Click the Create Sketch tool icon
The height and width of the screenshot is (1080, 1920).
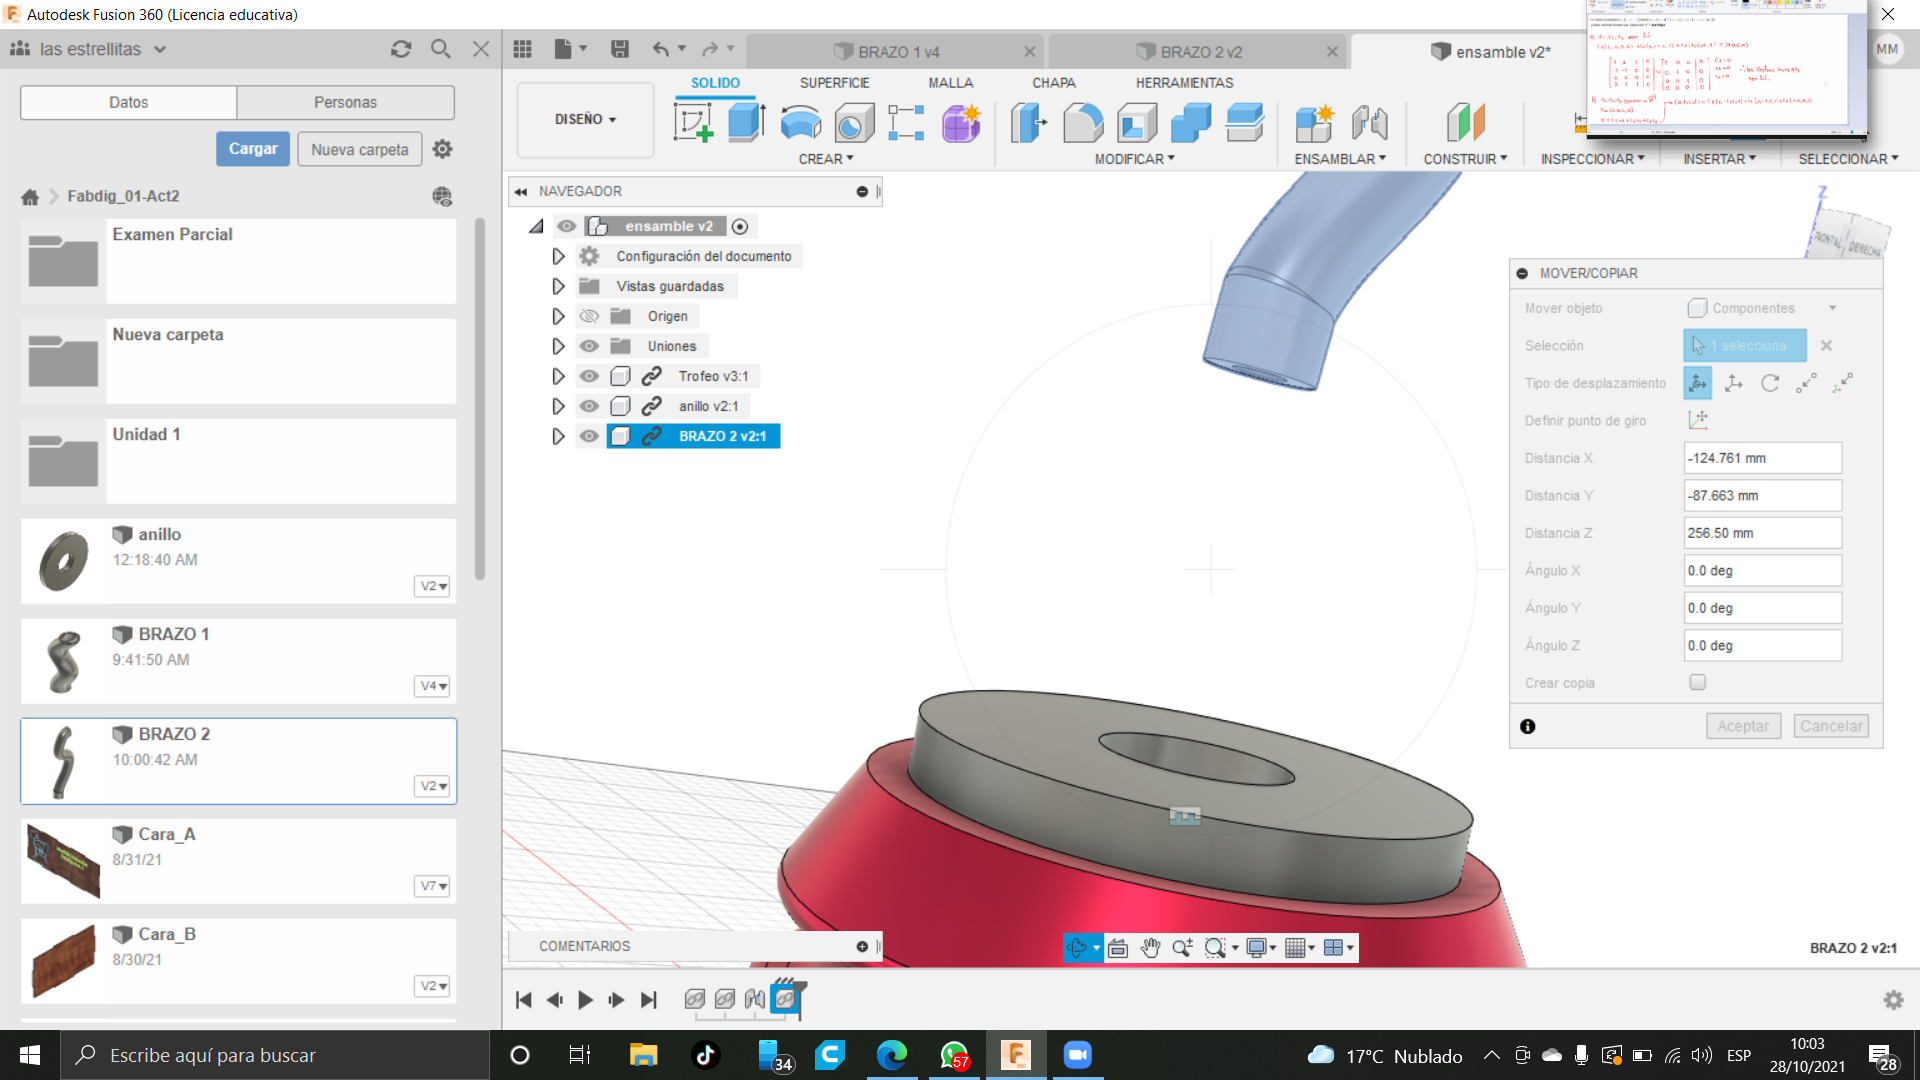pyautogui.click(x=693, y=123)
